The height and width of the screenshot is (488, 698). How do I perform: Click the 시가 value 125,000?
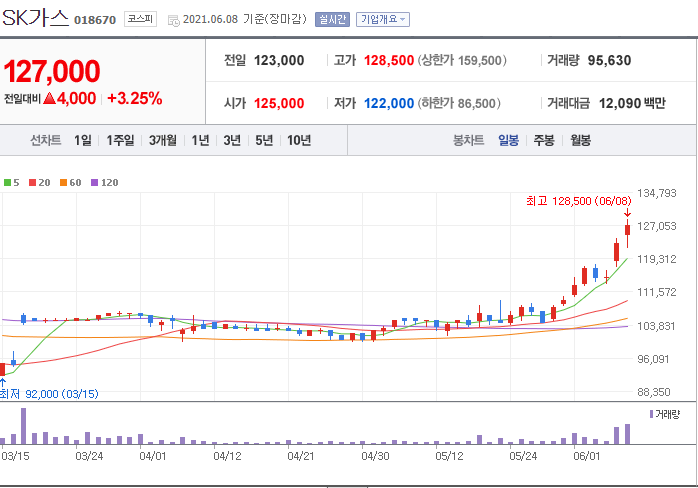pos(279,103)
